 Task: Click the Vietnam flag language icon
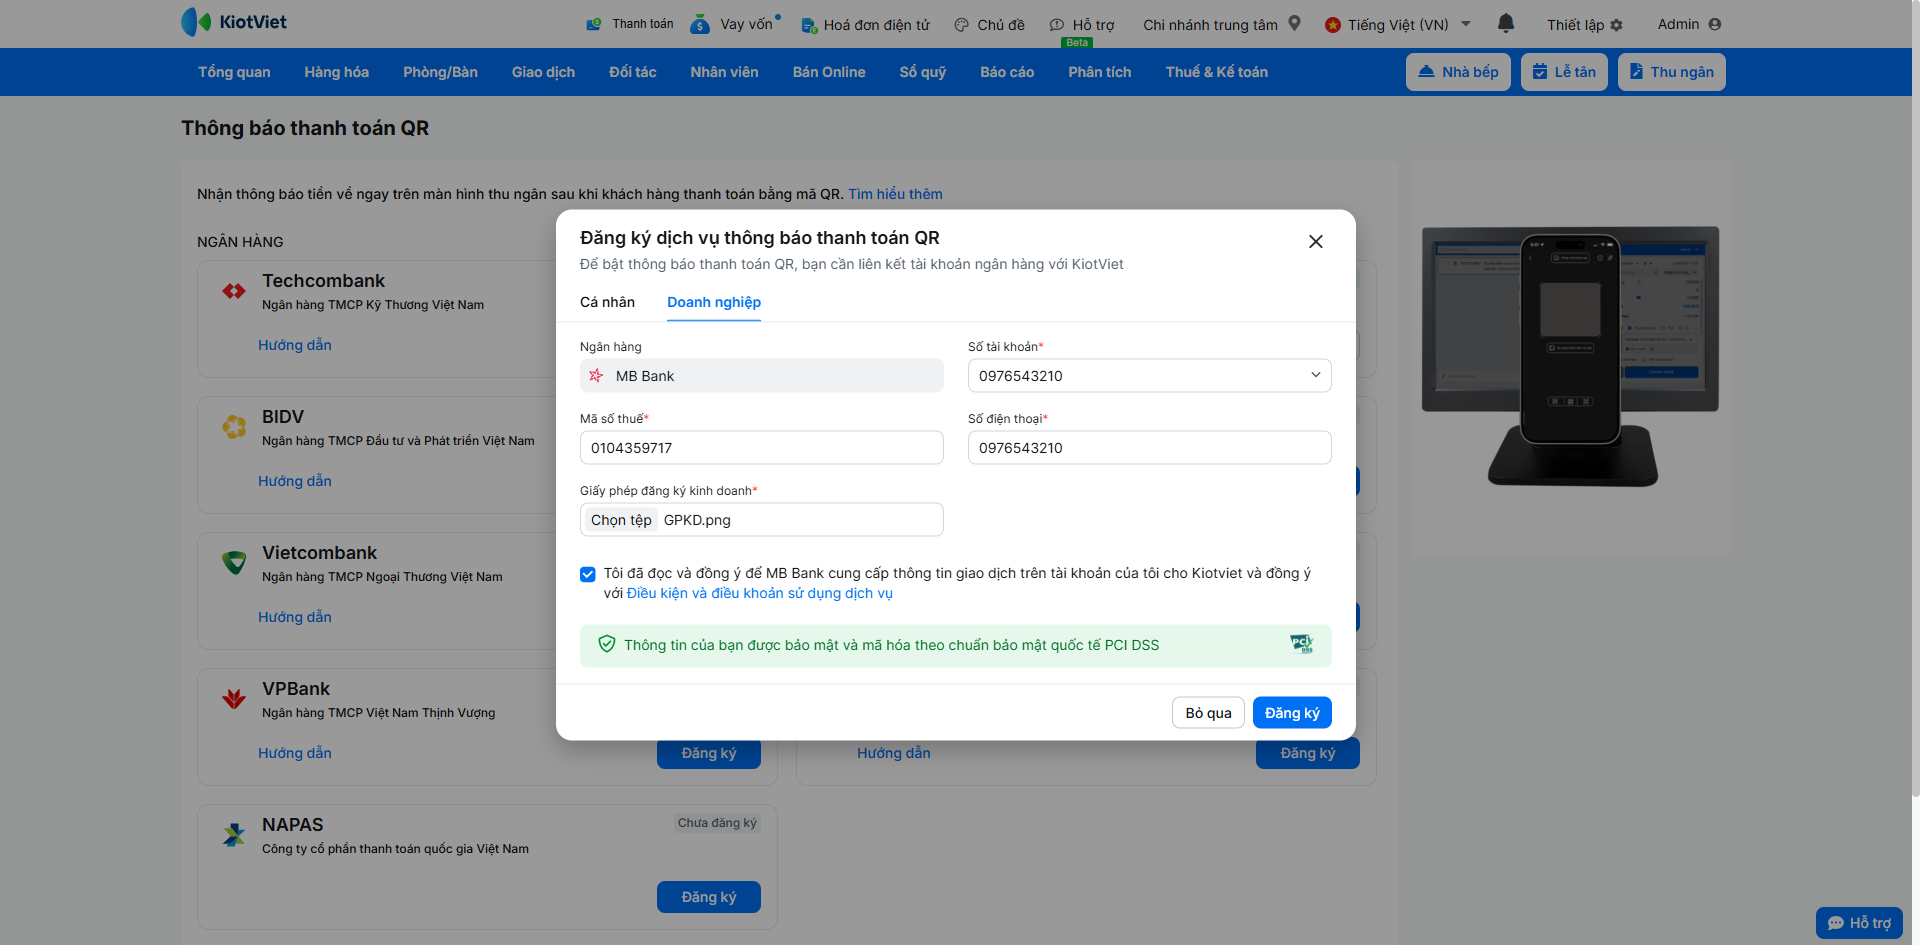click(1333, 25)
